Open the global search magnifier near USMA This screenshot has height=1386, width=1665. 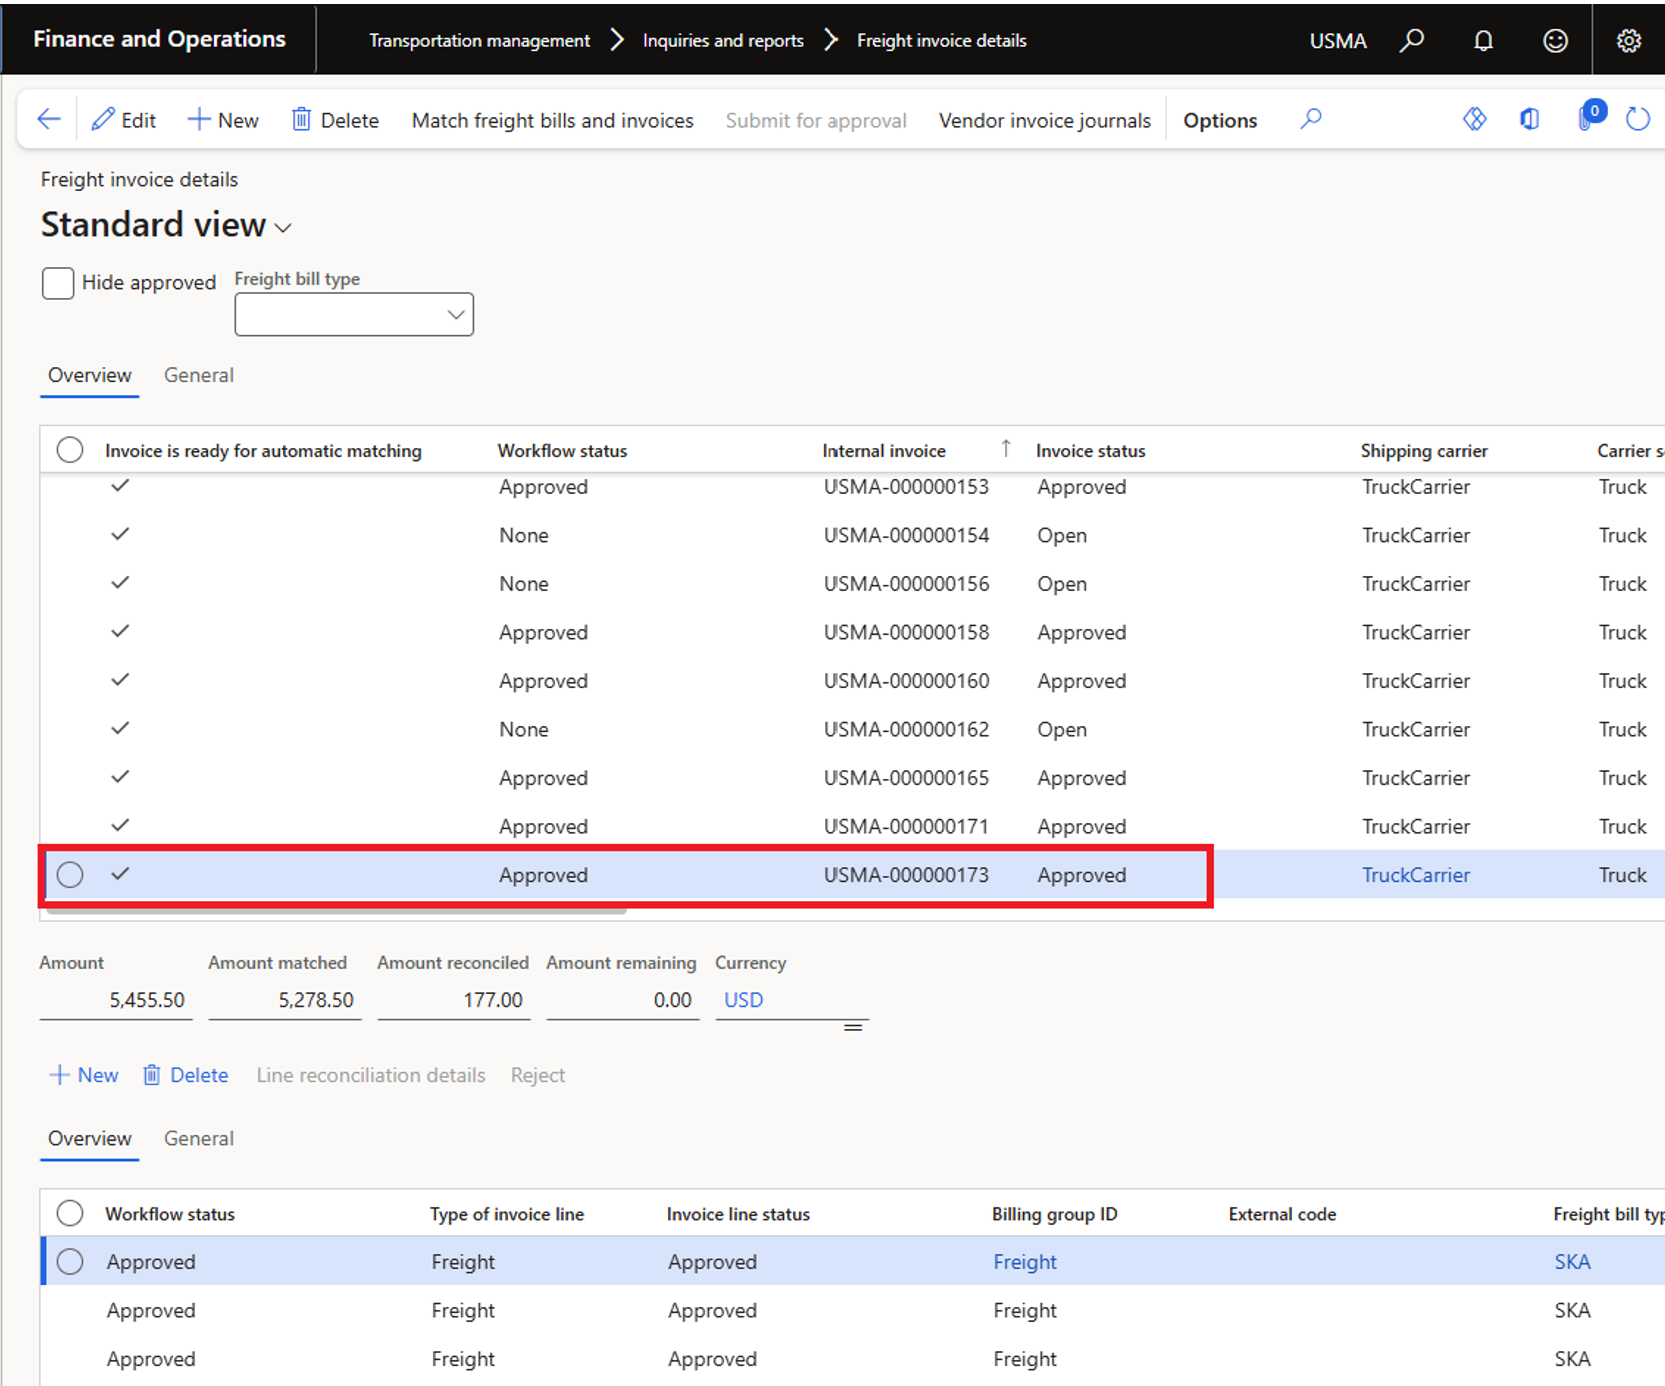click(x=1412, y=41)
